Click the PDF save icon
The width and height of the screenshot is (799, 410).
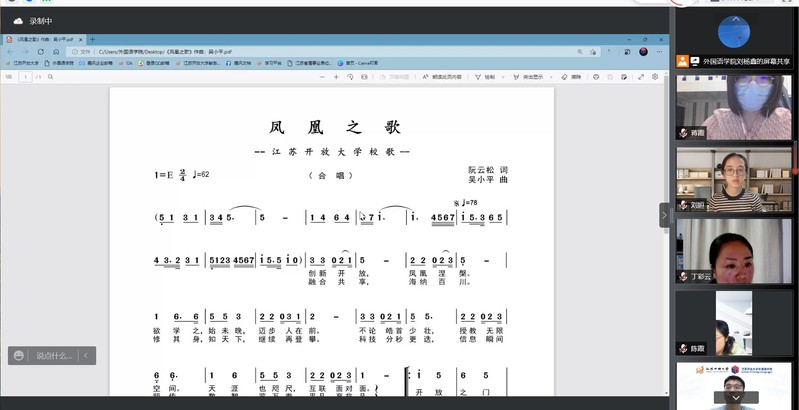tap(610, 77)
